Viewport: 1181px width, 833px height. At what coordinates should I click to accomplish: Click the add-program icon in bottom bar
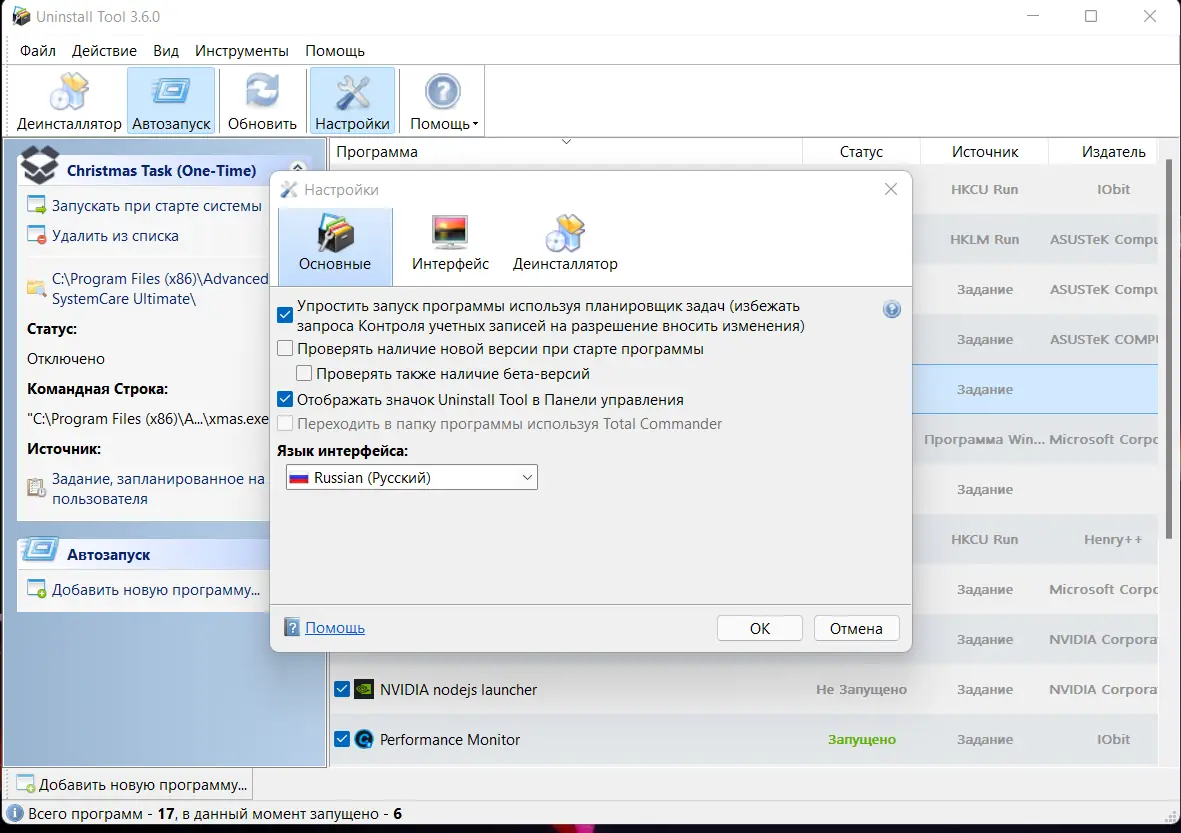coord(25,783)
